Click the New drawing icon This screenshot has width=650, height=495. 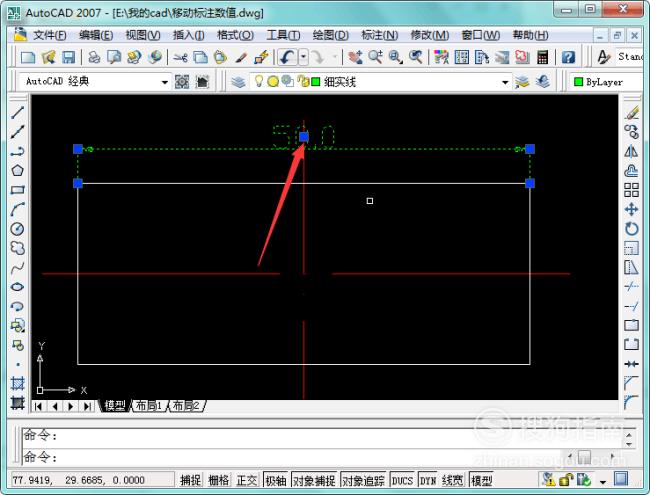coord(28,57)
